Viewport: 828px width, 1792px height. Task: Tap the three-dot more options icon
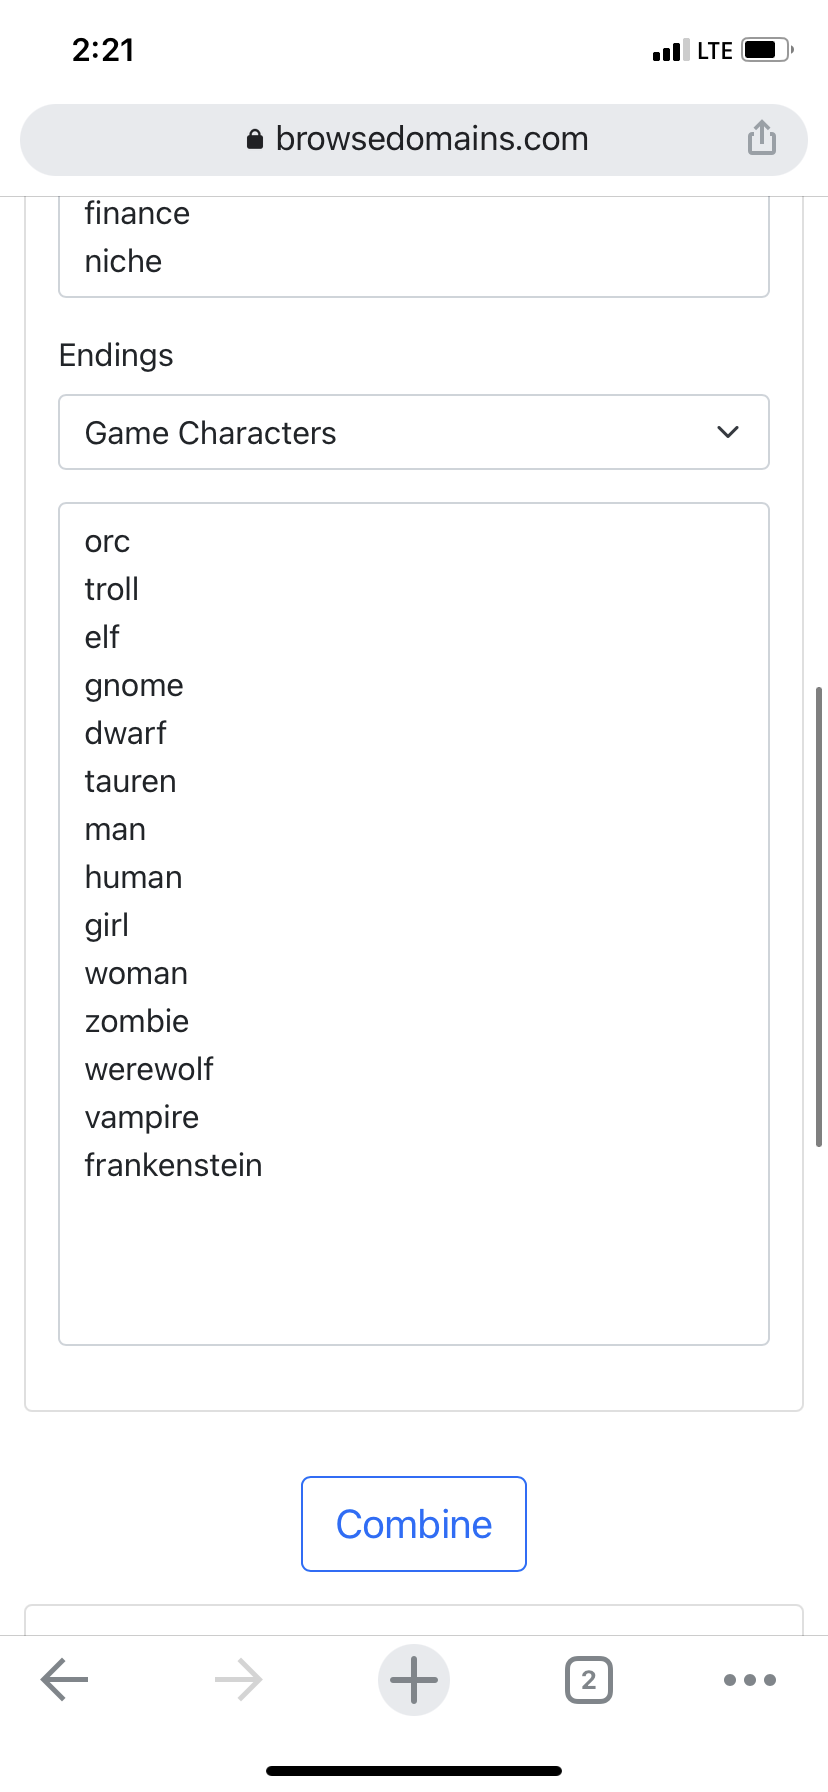(x=750, y=1679)
